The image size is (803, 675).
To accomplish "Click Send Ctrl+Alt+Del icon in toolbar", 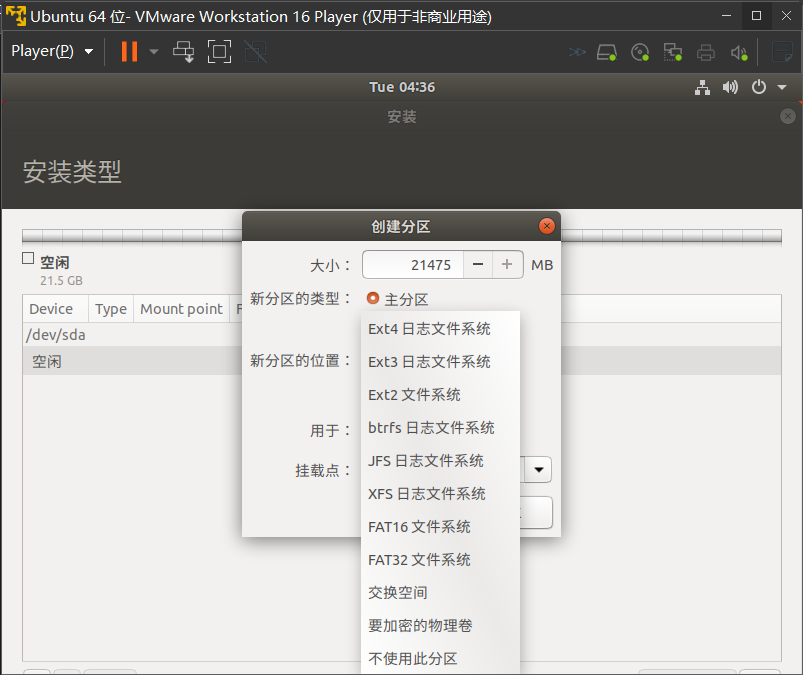I will pyautogui.click(x=184, y=52).
